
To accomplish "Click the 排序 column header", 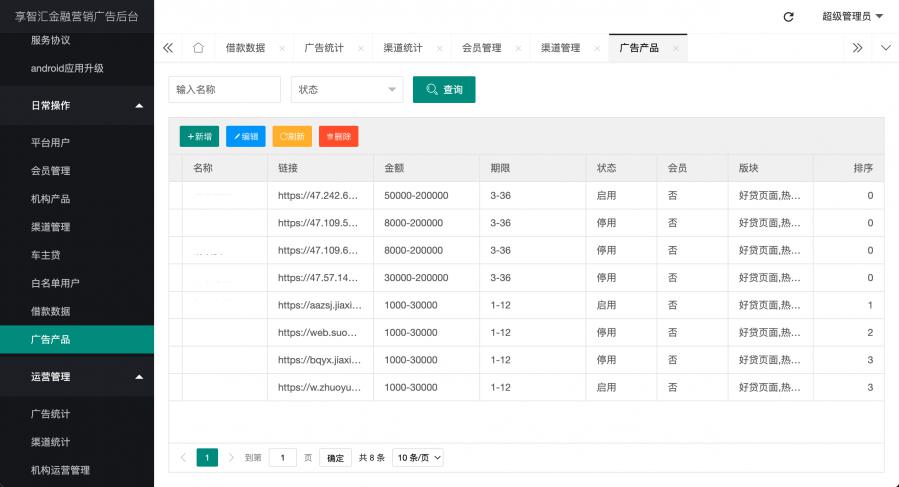I will tap(862, 168).
